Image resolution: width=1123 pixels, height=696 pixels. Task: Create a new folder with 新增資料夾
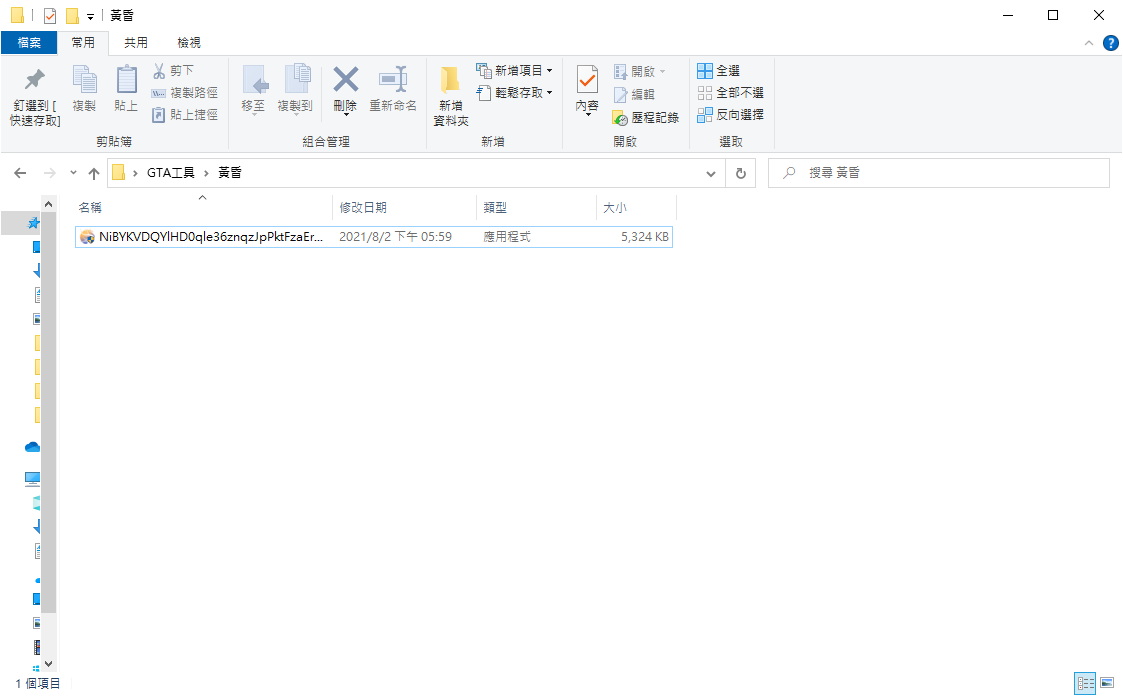click(x=450, y=97)
